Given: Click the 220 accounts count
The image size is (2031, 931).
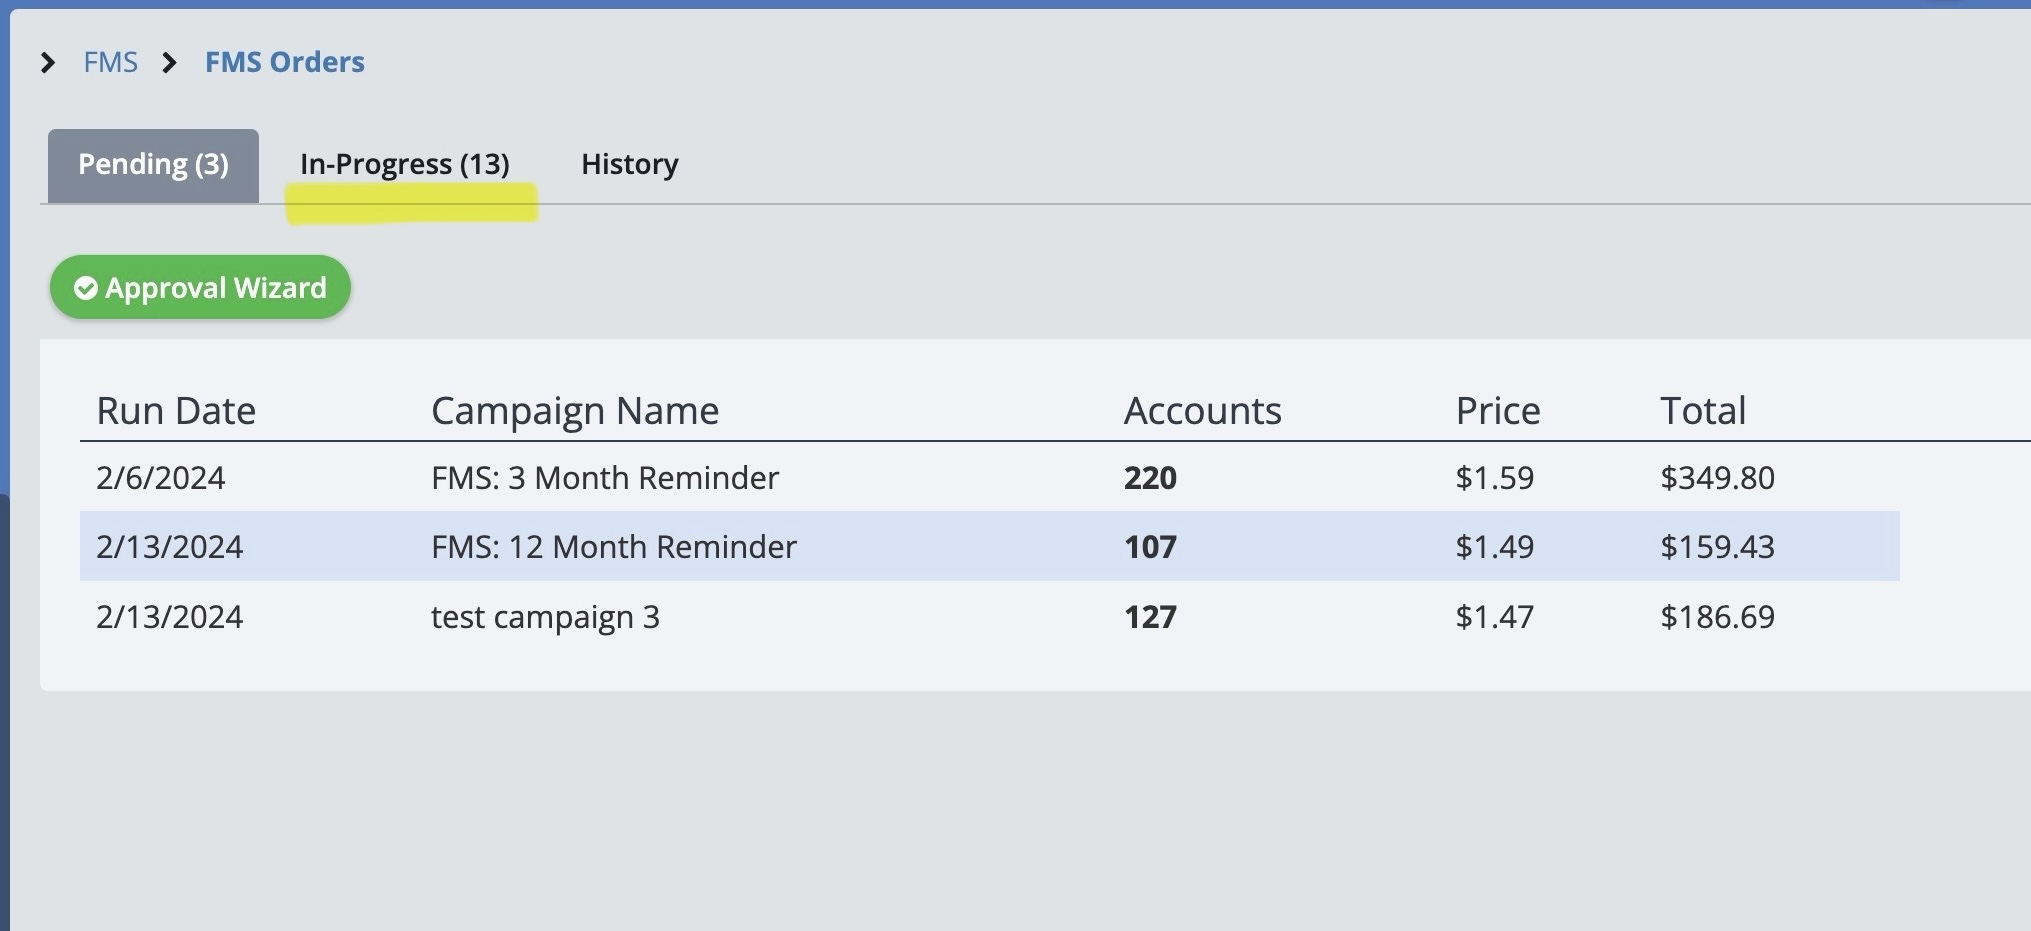Looking at the screenshot, I should (x=1150, y=478).
